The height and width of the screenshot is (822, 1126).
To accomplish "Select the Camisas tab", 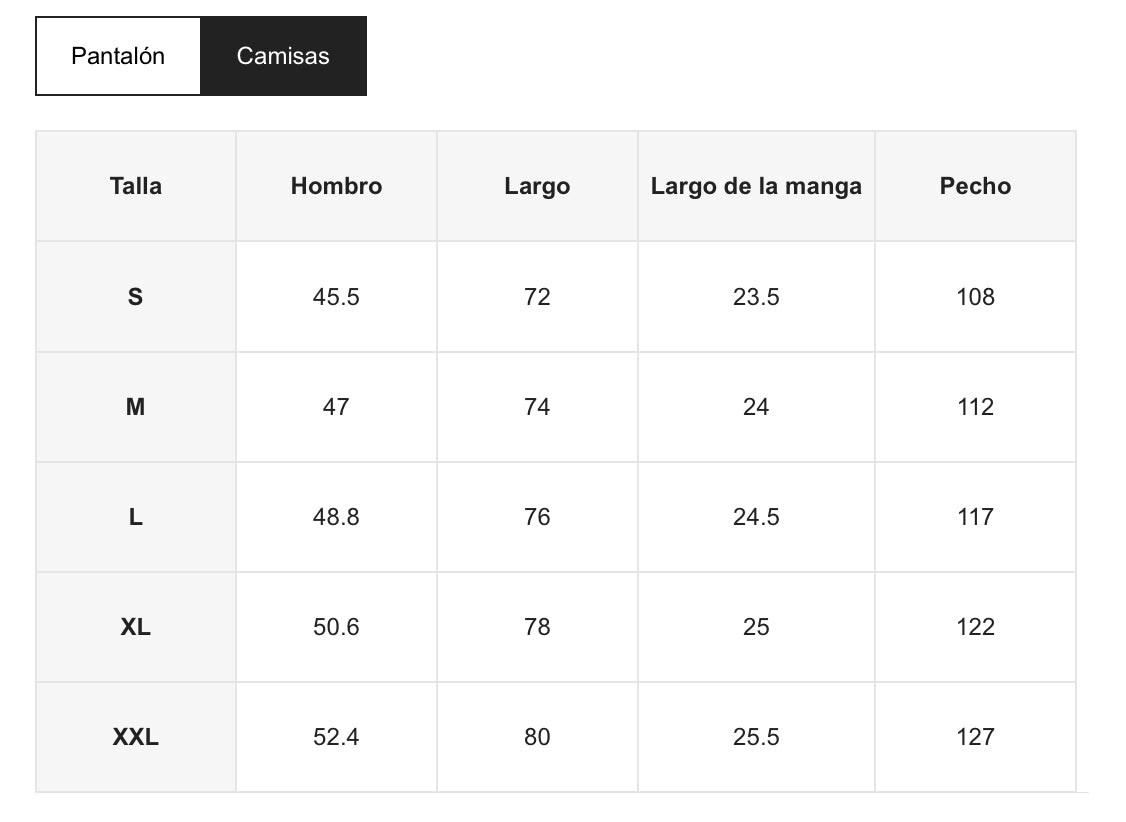I will tap(283, 56).
